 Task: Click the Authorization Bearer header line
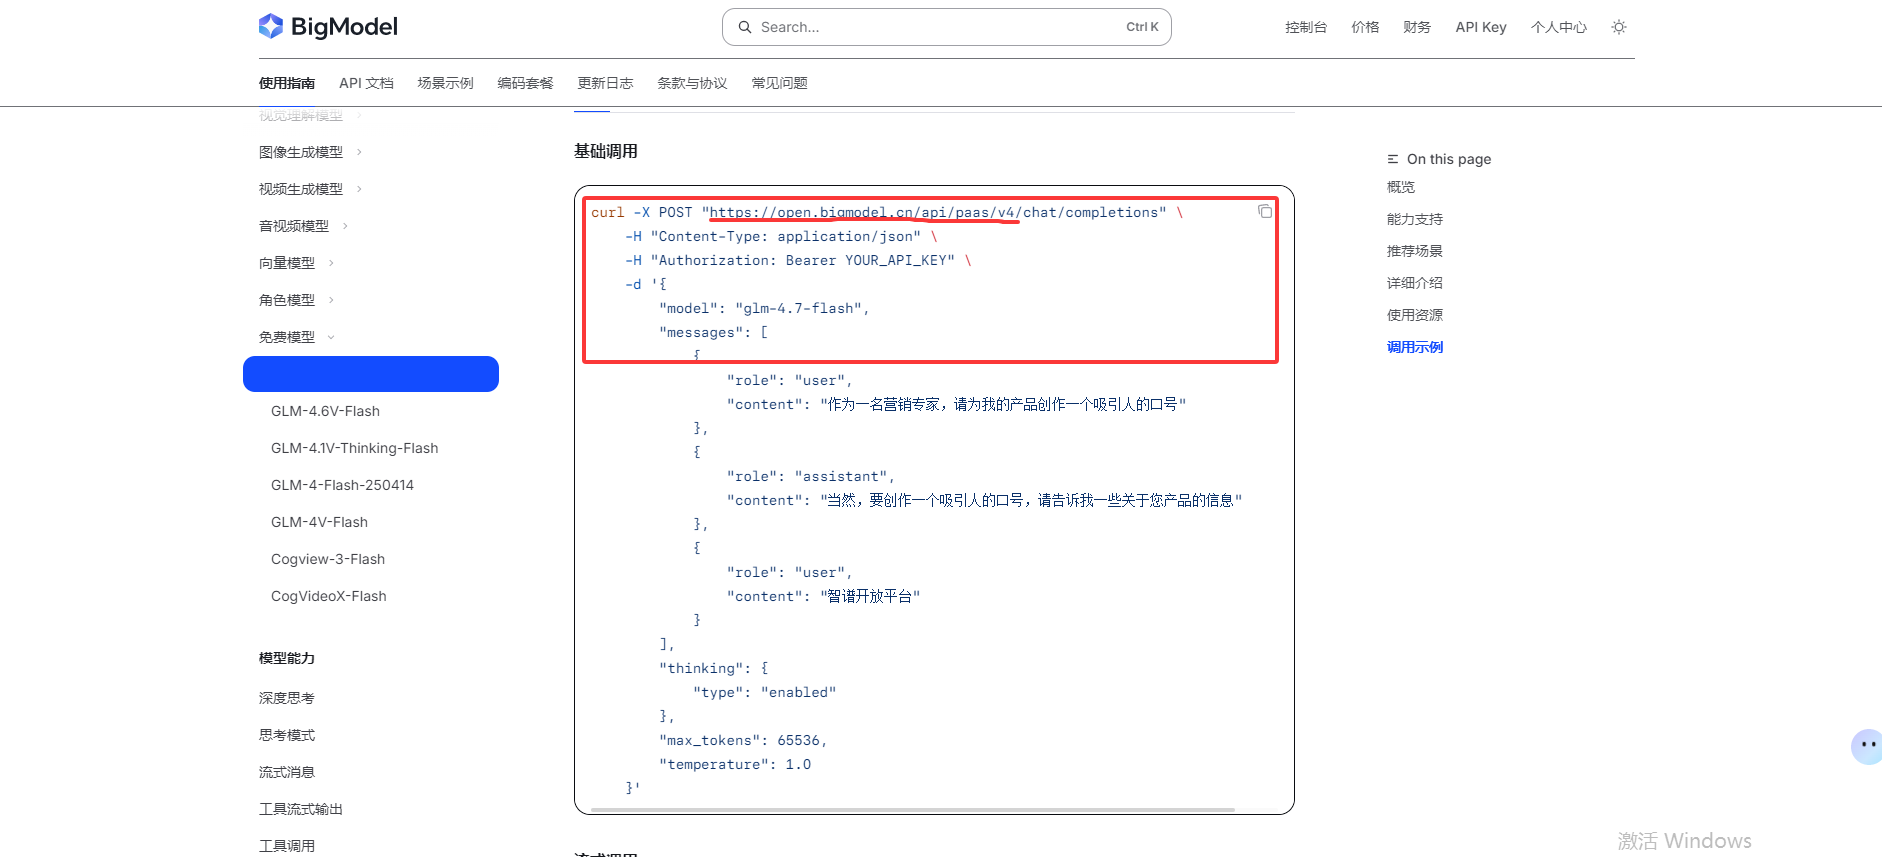[x=798, y=260]
